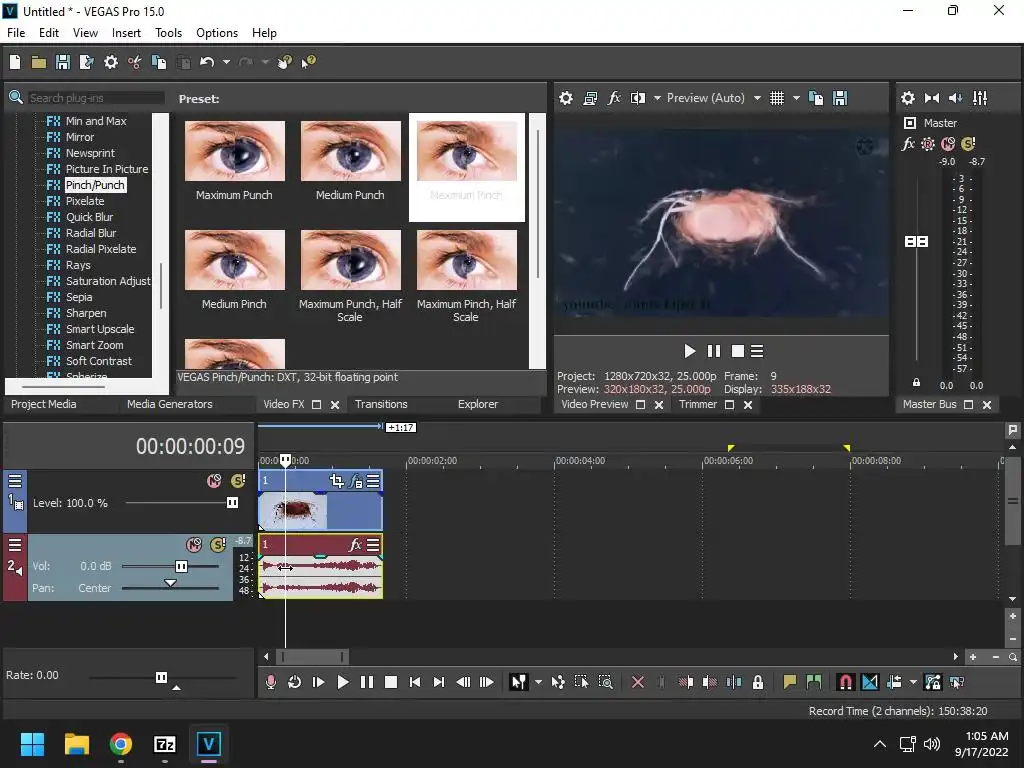Save preview snapshot to file

(840, 98)
